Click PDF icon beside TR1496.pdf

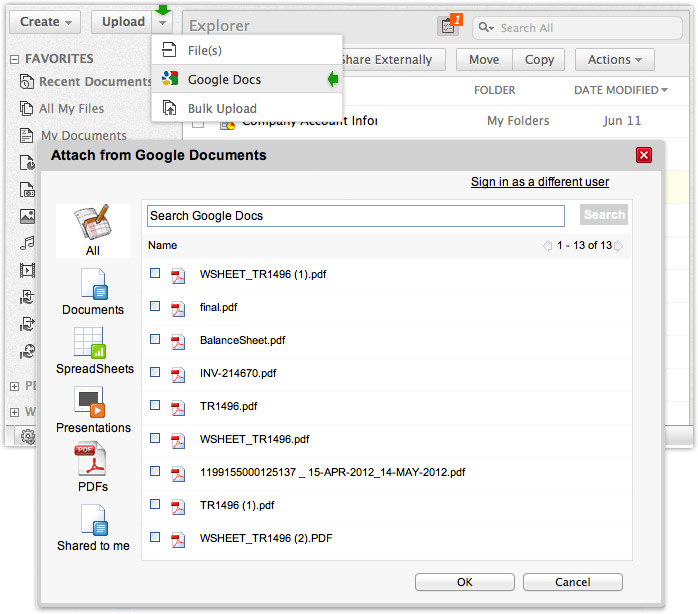(x=178, y=407)
